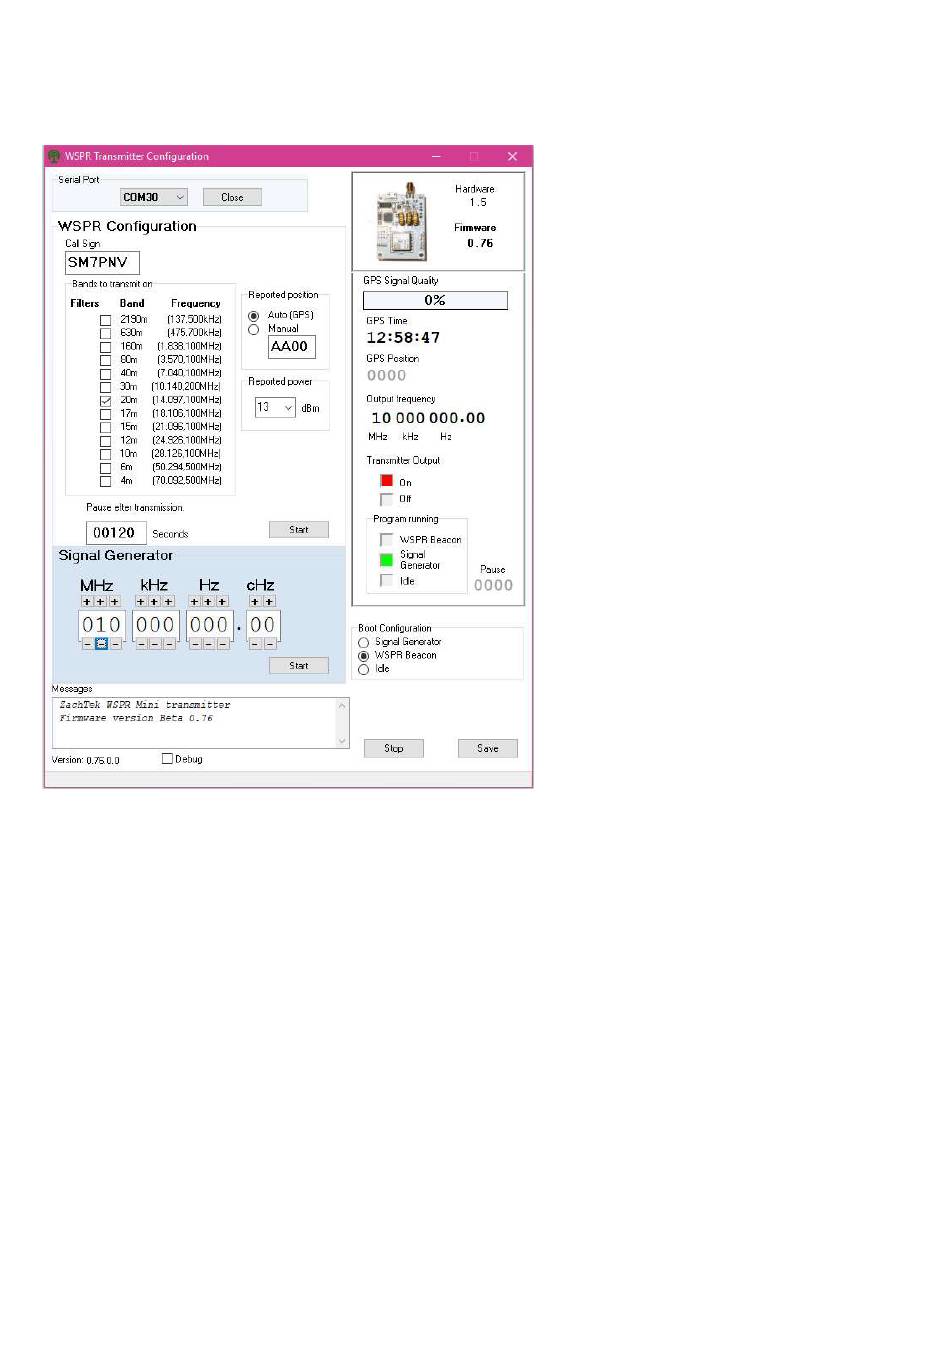This screenshot has height=1369, width=950.
Task: Open the COM30 serial port dropdown
Action: [154, 198]
